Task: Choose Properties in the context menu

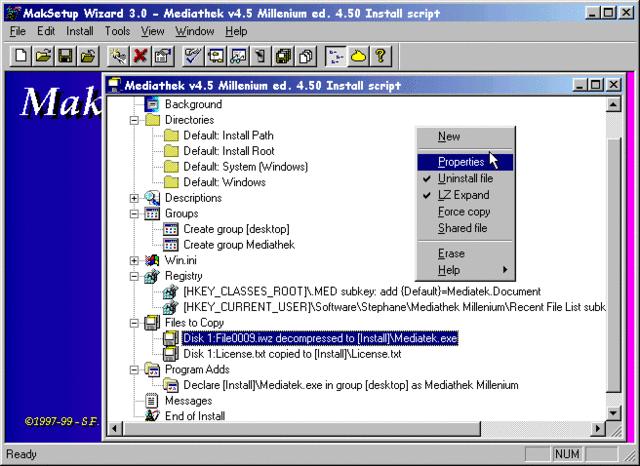Action: pos(464,162)
